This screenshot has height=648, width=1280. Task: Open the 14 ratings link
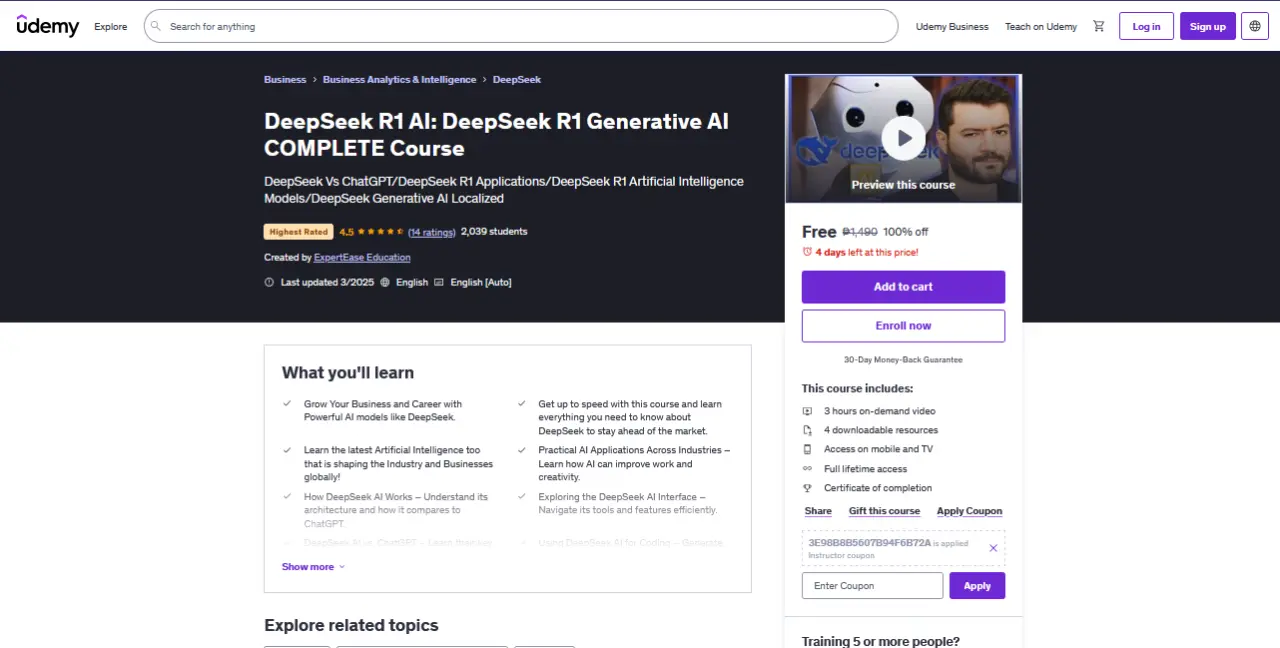(432, 232)
